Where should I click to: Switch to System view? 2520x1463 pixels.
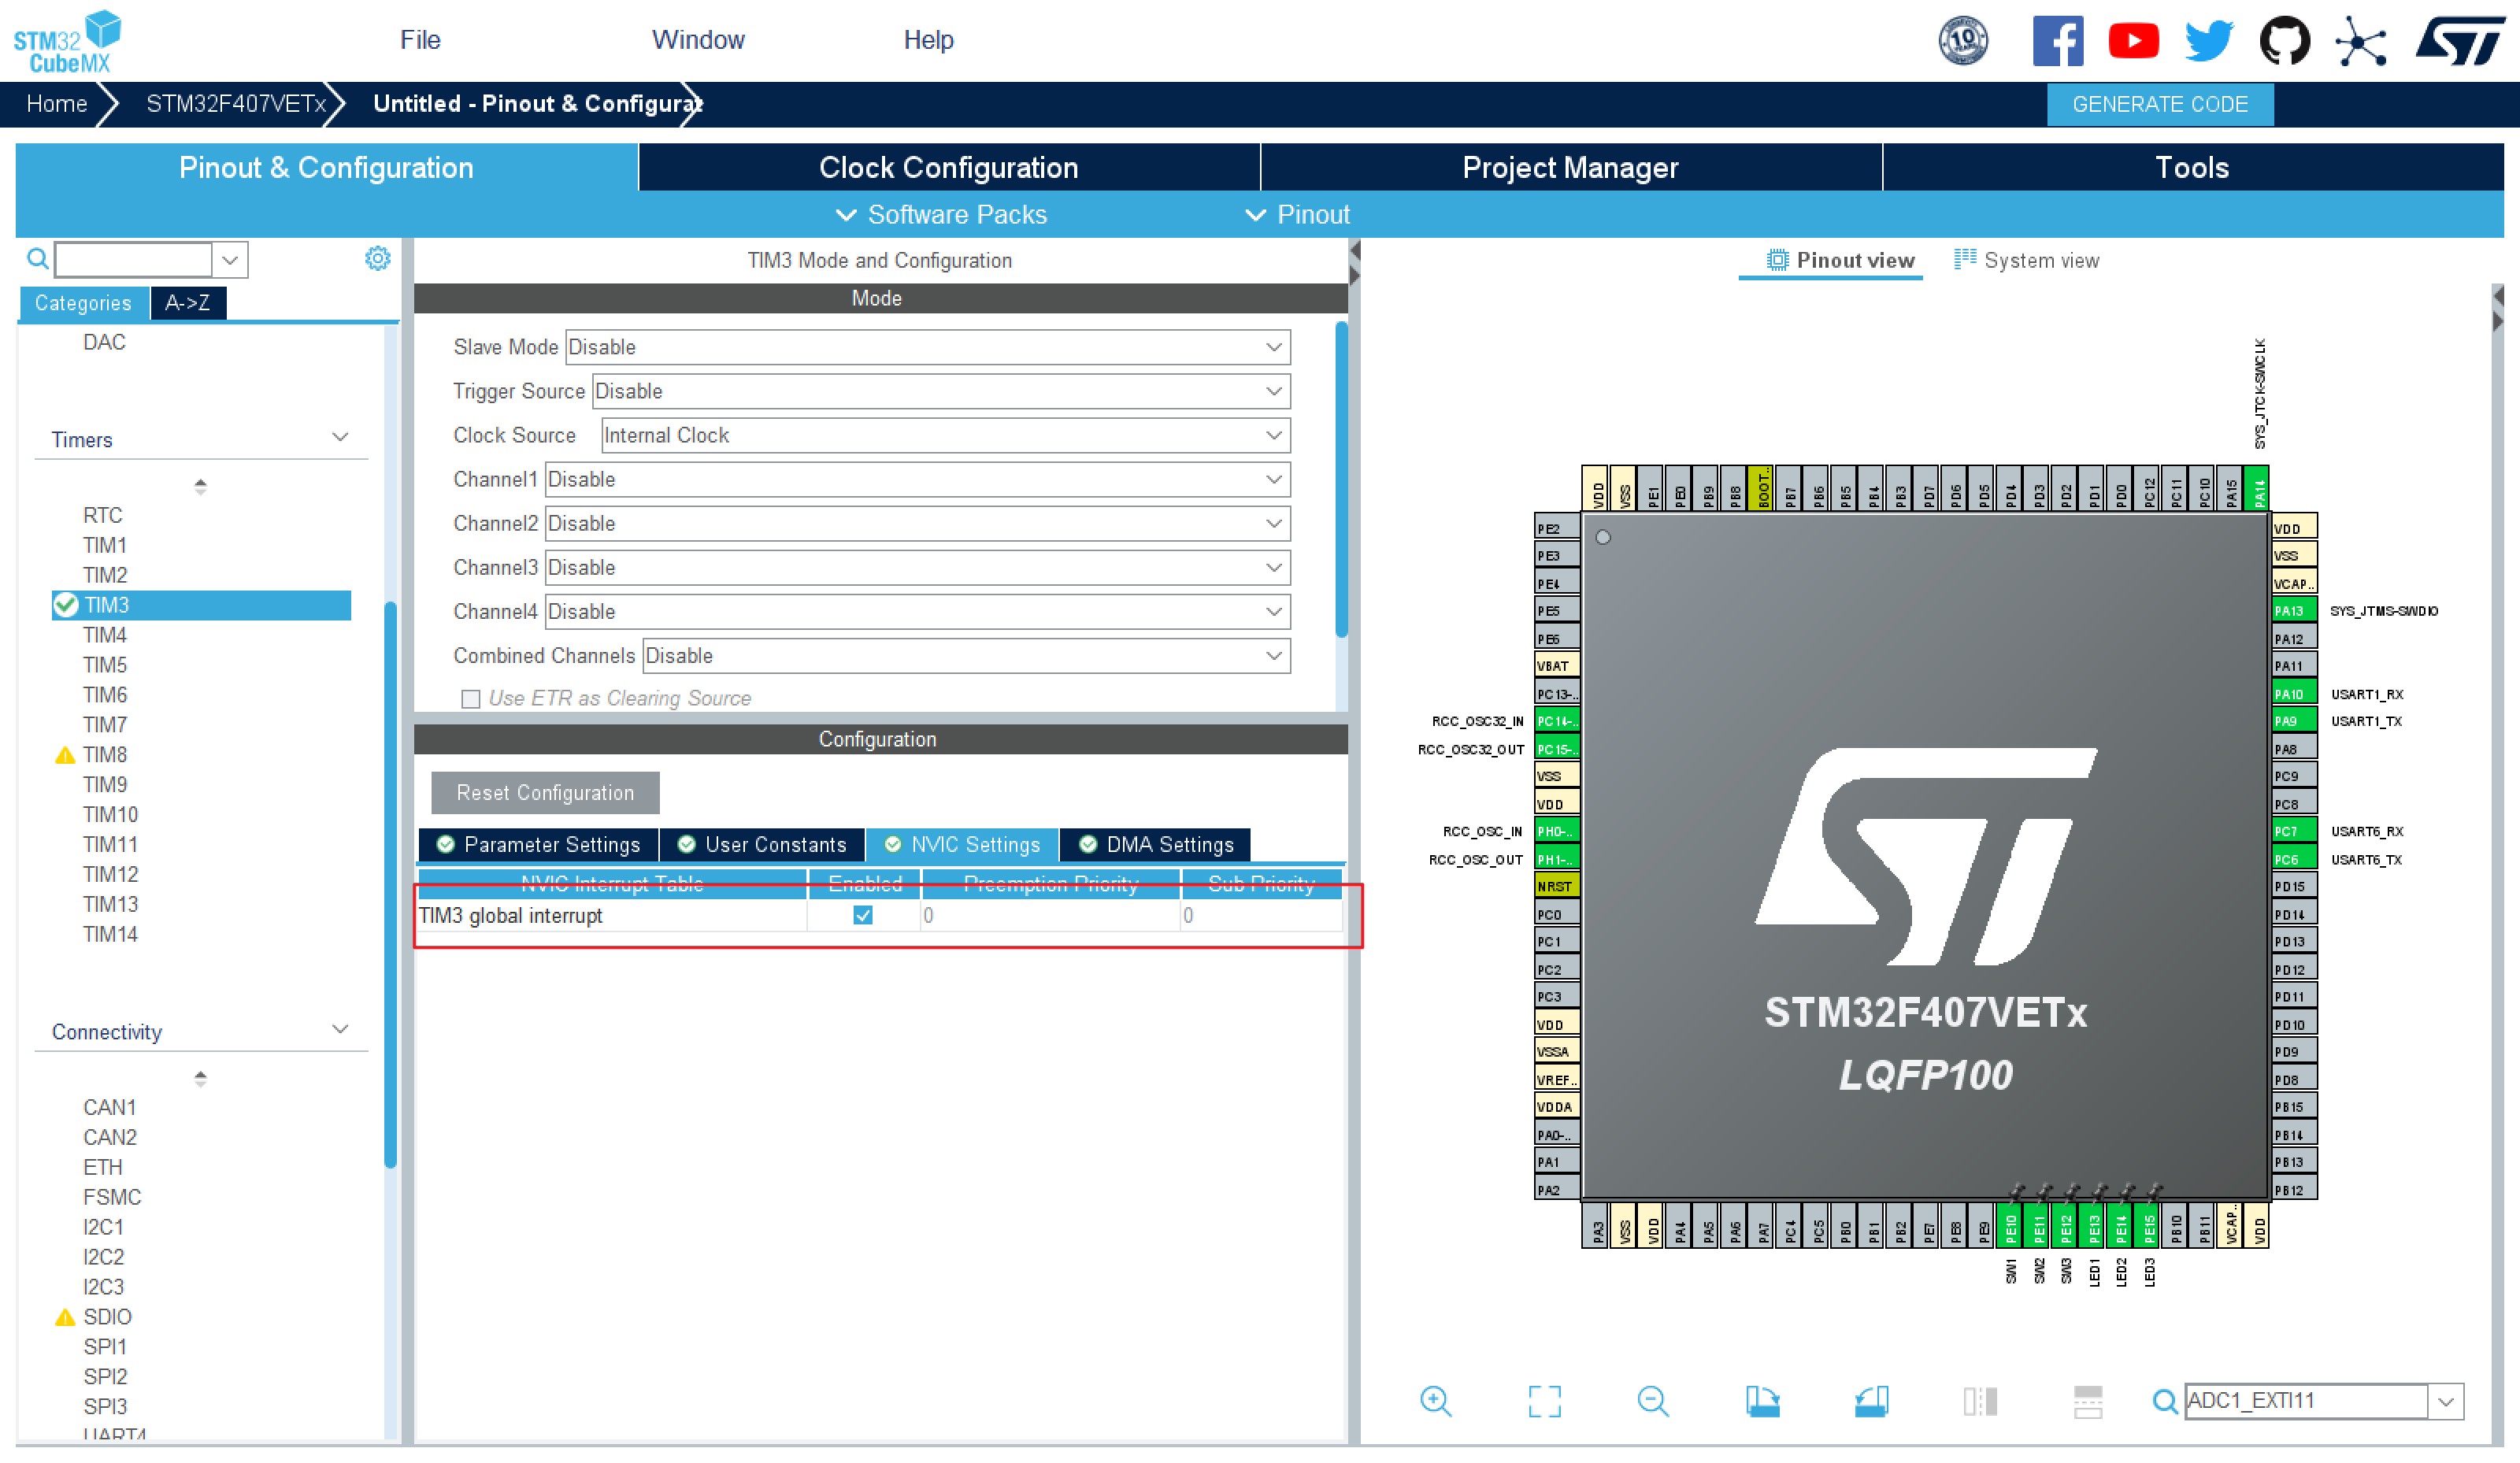pos(2026,260)
